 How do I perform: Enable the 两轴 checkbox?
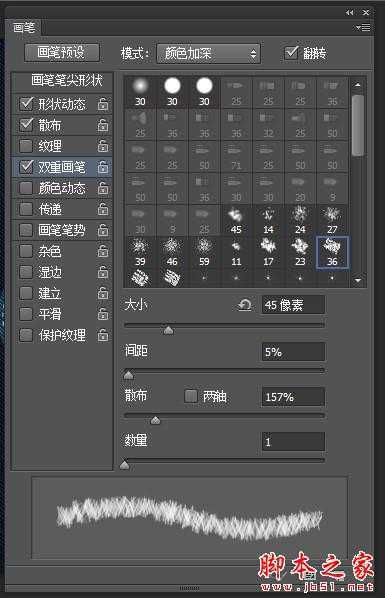pos(191,396)
